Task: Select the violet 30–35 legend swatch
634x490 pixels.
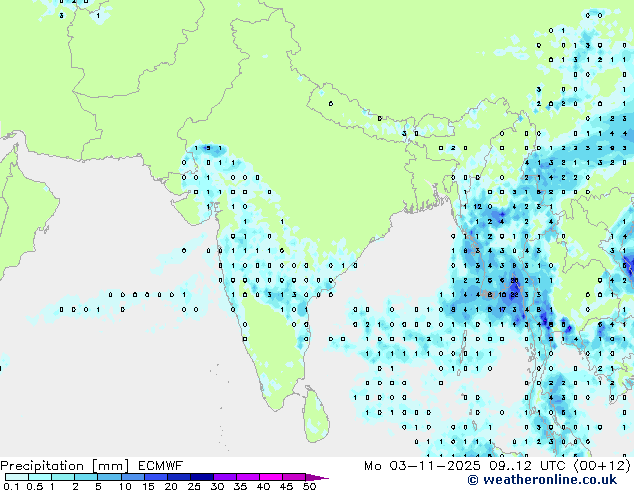Action: click(x=225, y=477)
